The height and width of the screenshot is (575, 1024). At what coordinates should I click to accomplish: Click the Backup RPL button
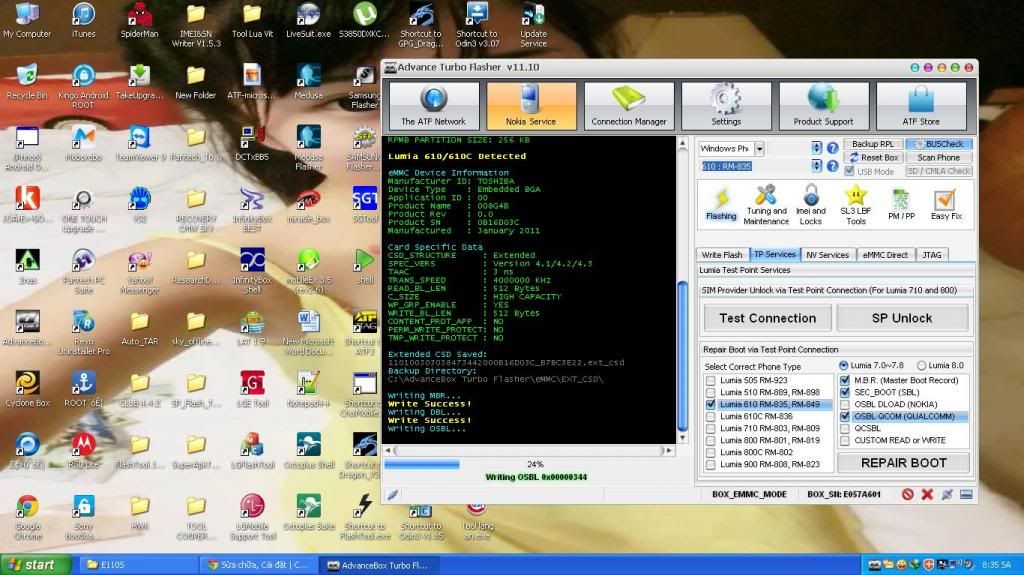click(872, 144)
